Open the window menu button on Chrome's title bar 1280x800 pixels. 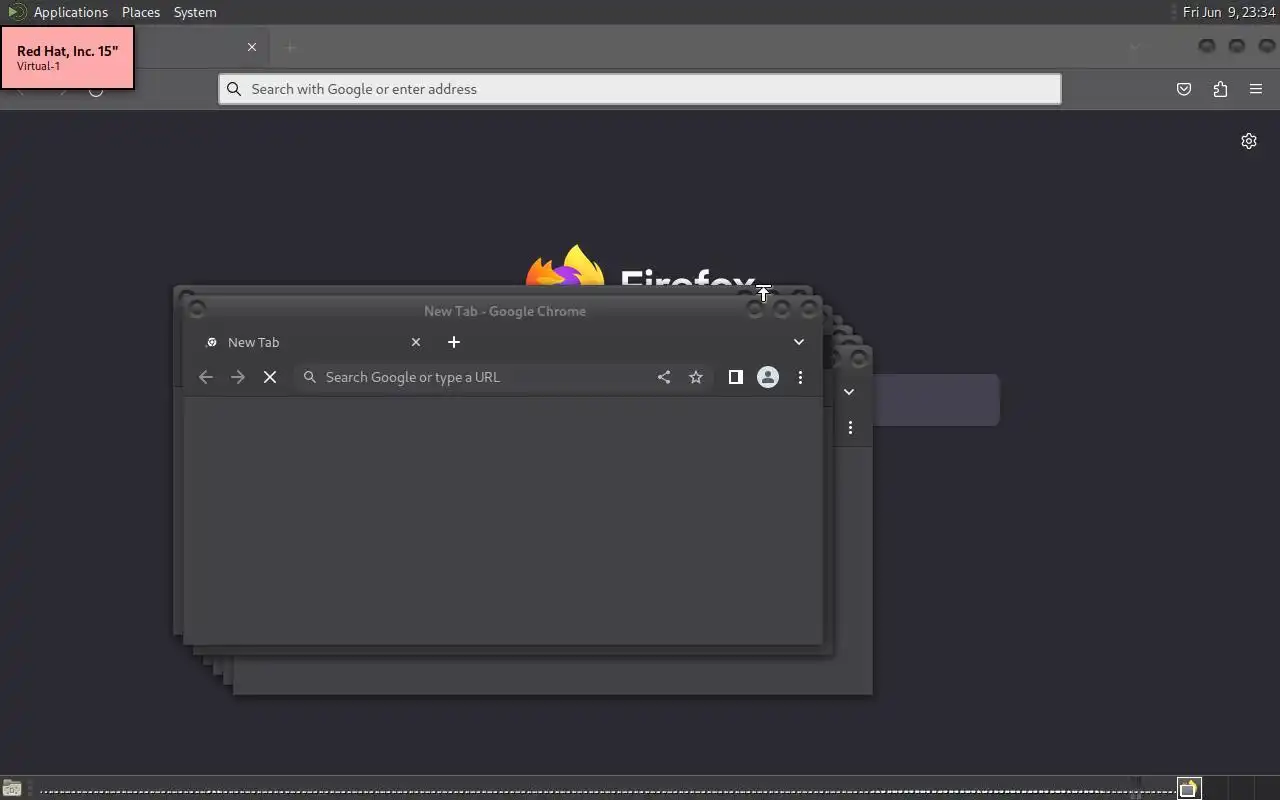click(197, 310)
